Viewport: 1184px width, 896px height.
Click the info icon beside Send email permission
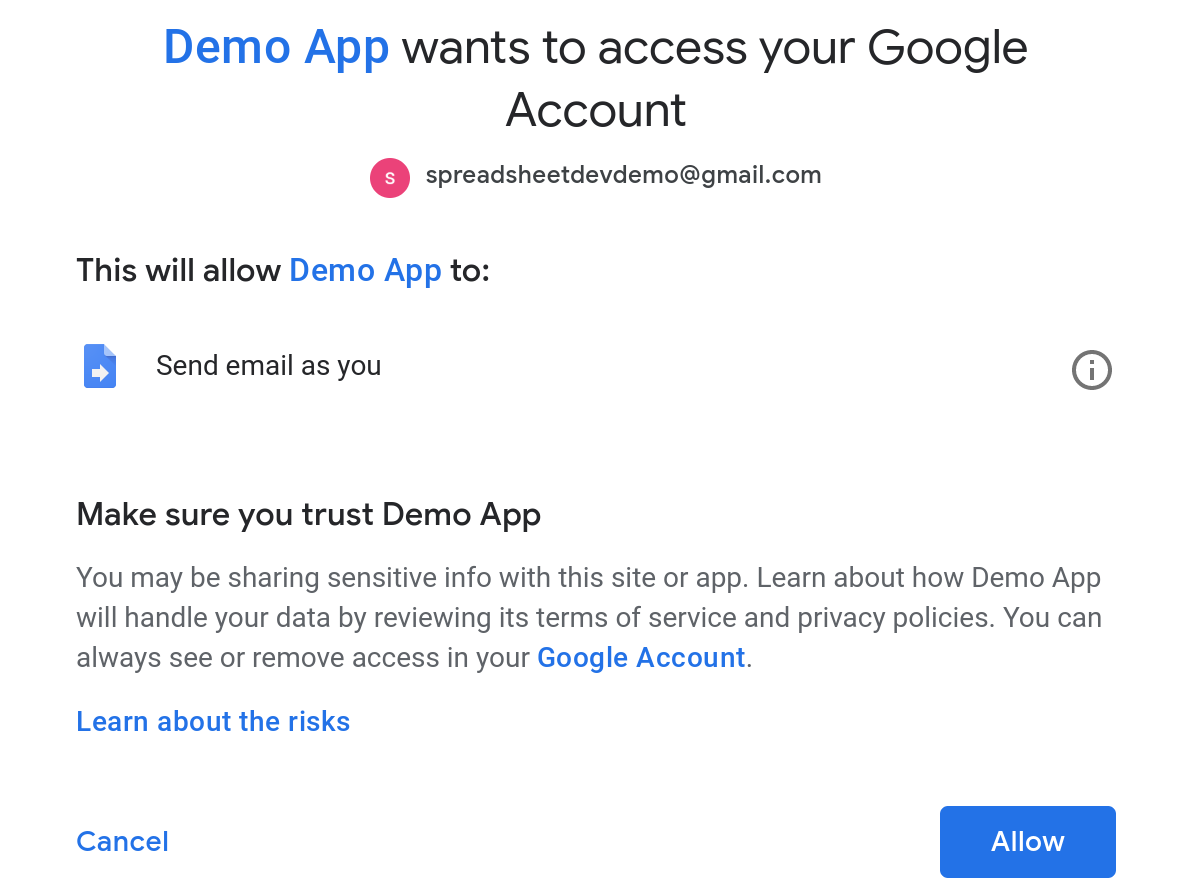point(1091,370)
